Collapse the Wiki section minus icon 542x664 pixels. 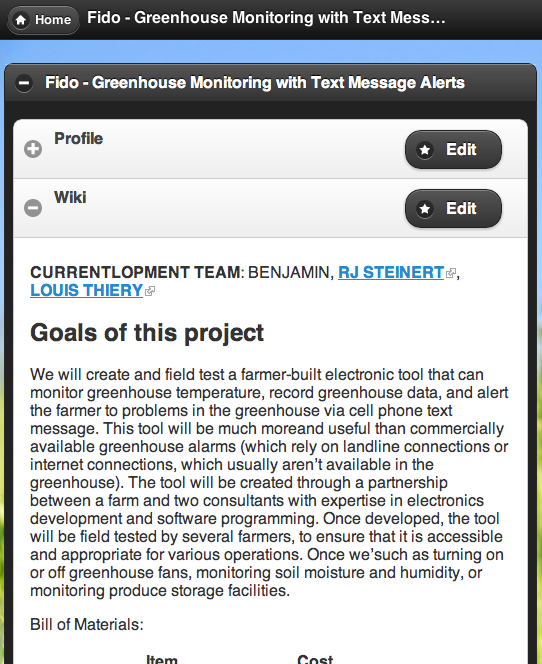pyautogui.click(x=33, y=208)
